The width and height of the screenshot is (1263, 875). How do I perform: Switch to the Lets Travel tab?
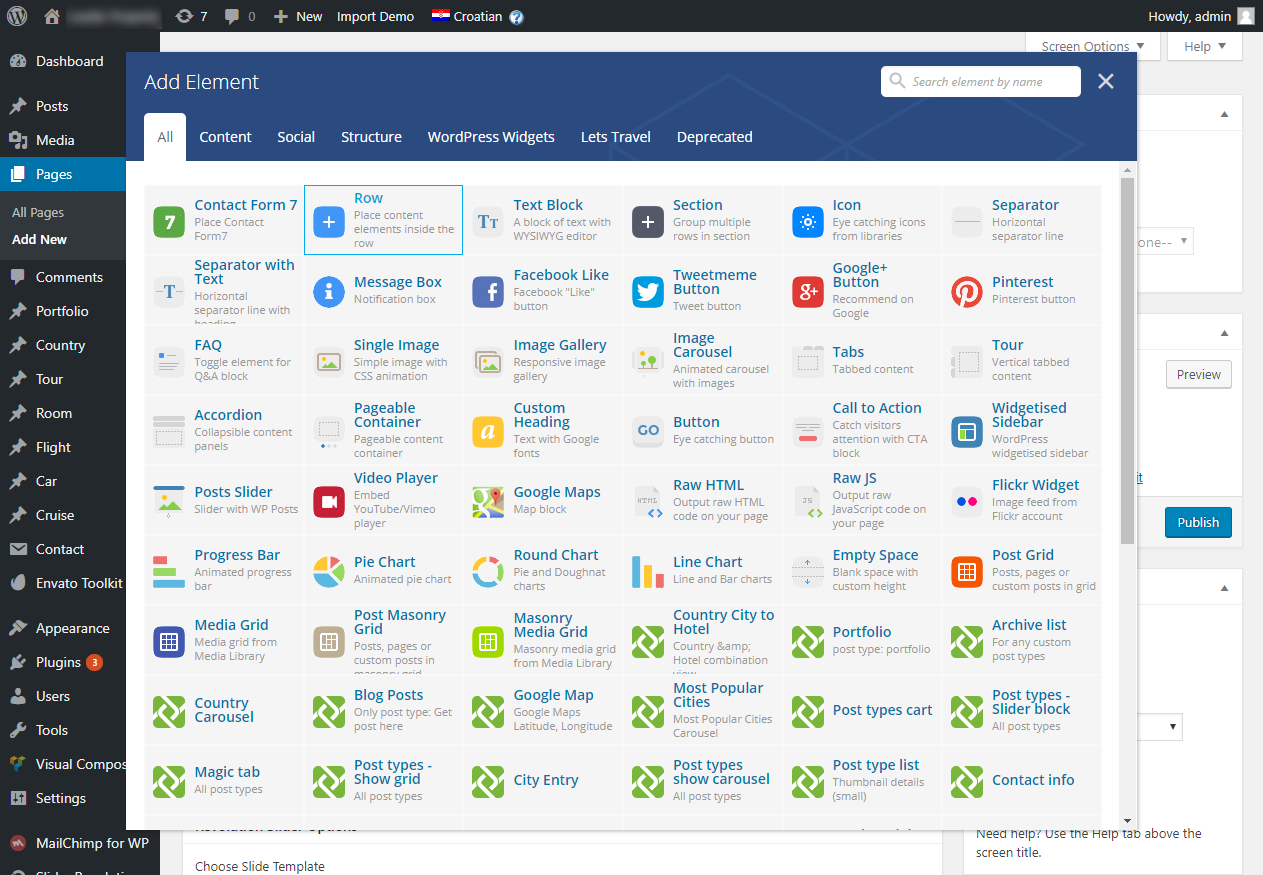point(615,137)
